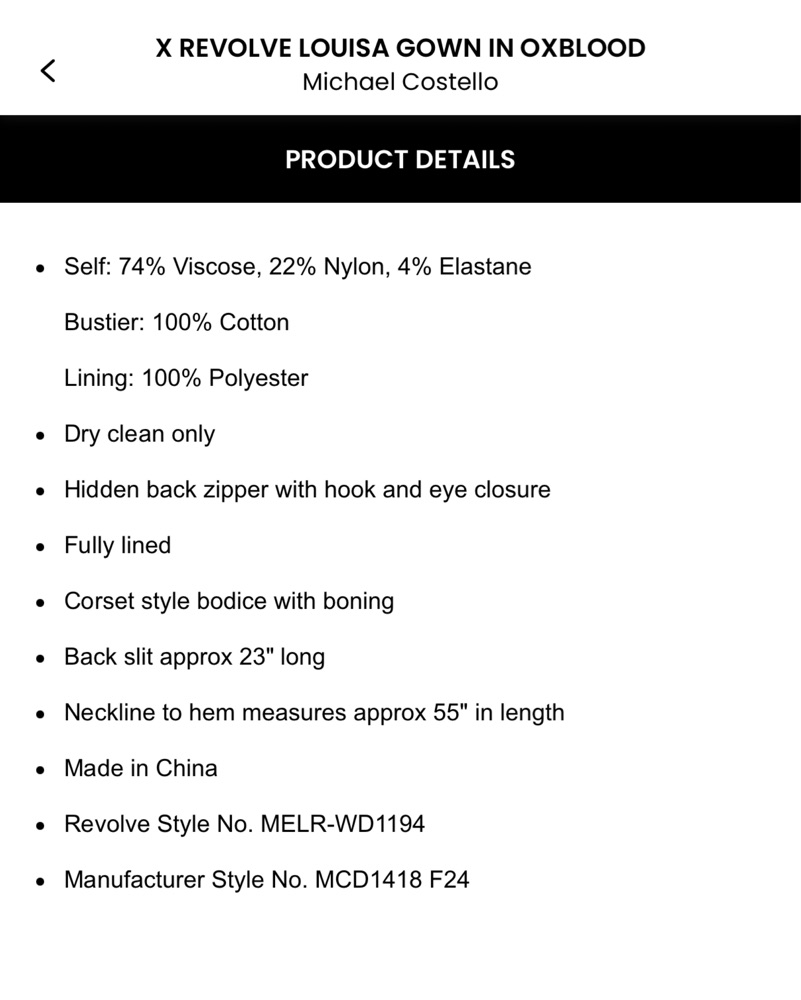801x1000 pixels.
Task: Tap the back arrow icon
Action: (47, 71)
